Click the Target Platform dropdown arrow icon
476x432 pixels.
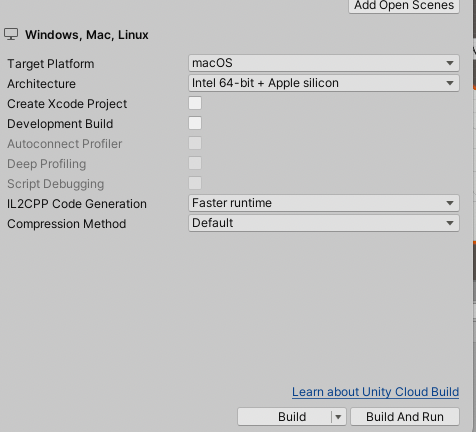450,63
